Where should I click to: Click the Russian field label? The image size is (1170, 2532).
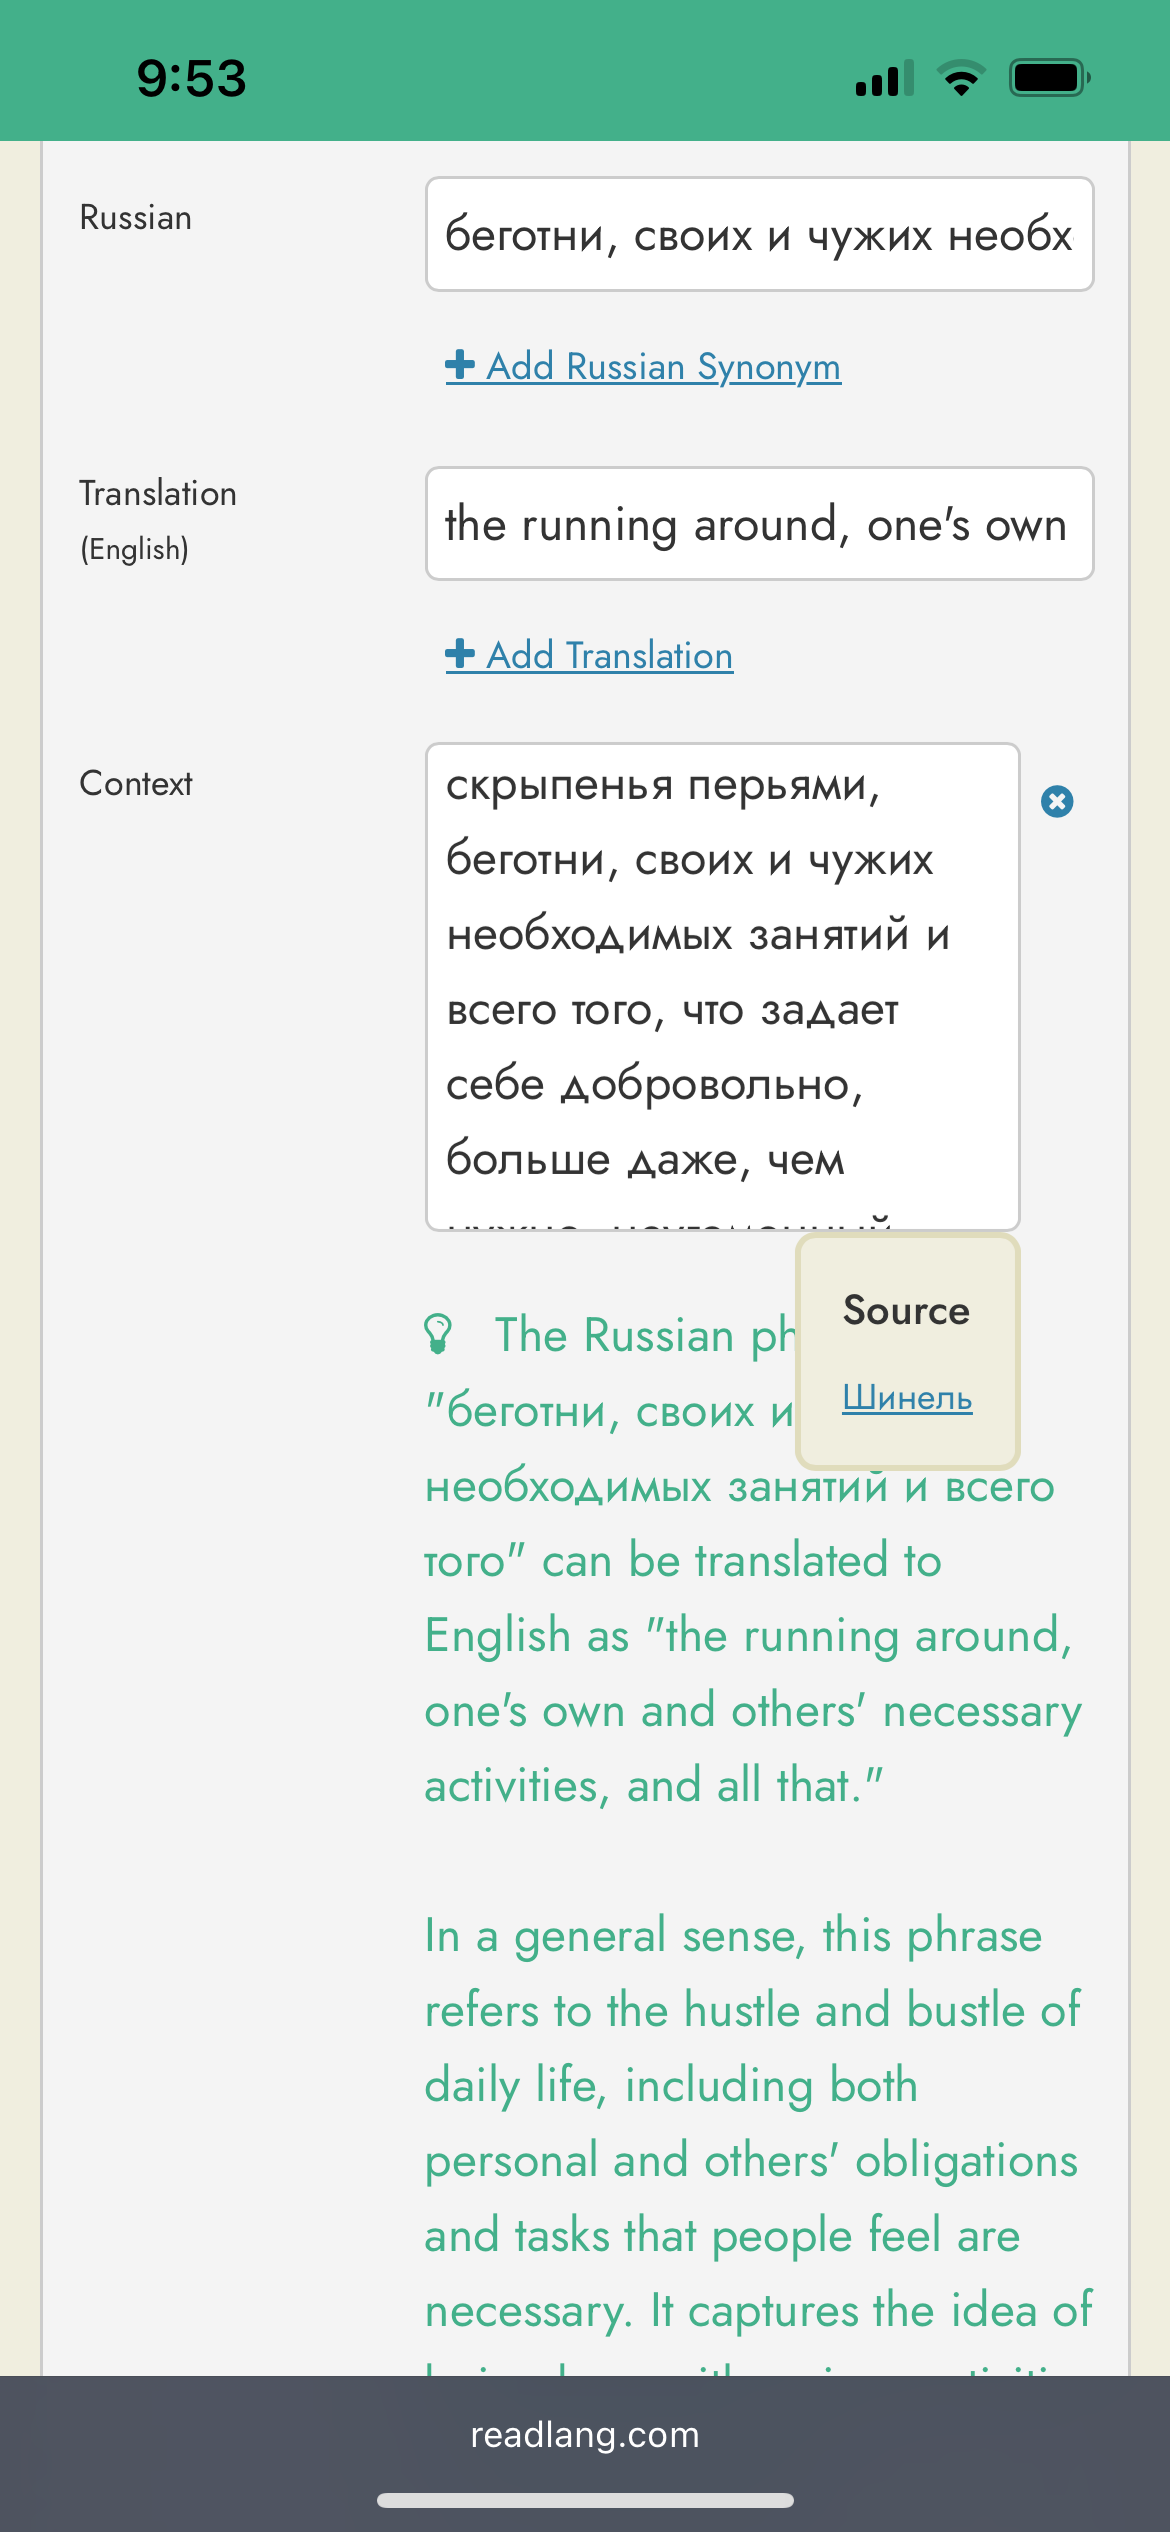pyautogui.click(x=136, y=218)
